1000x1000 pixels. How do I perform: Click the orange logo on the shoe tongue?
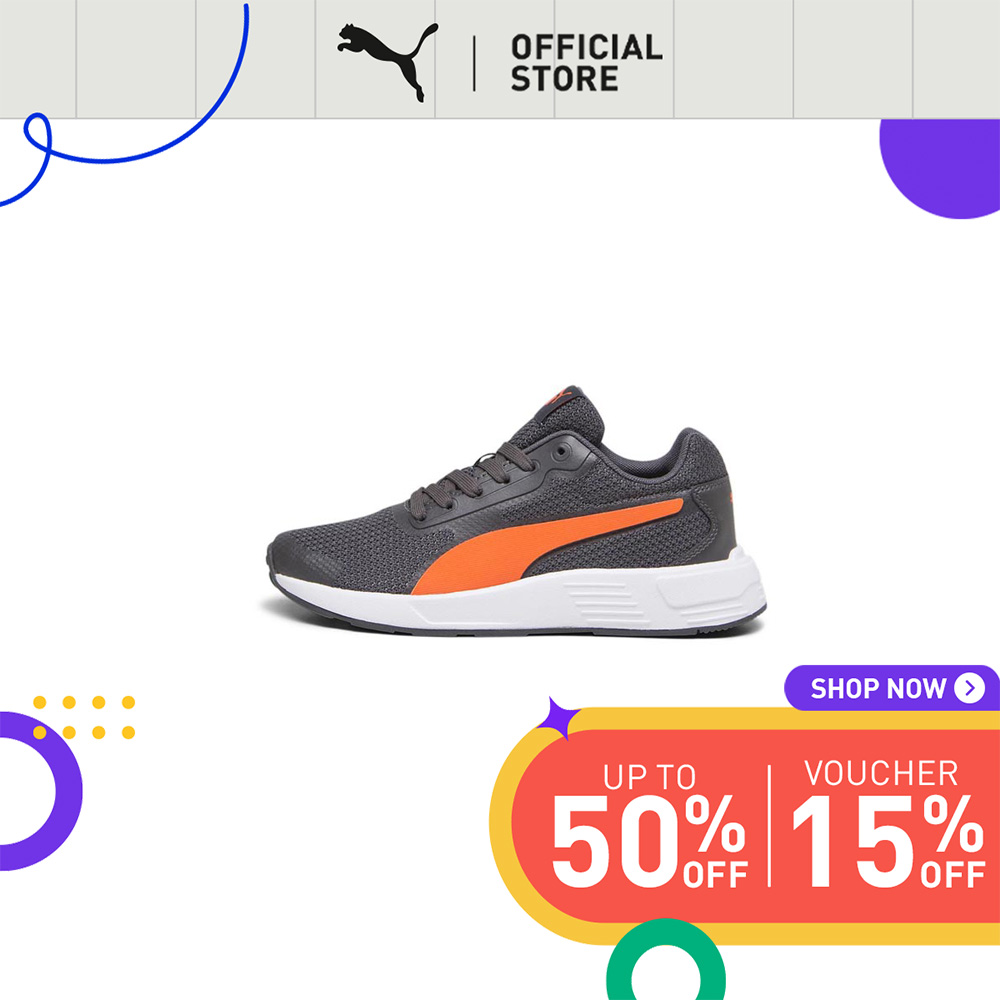560,397
